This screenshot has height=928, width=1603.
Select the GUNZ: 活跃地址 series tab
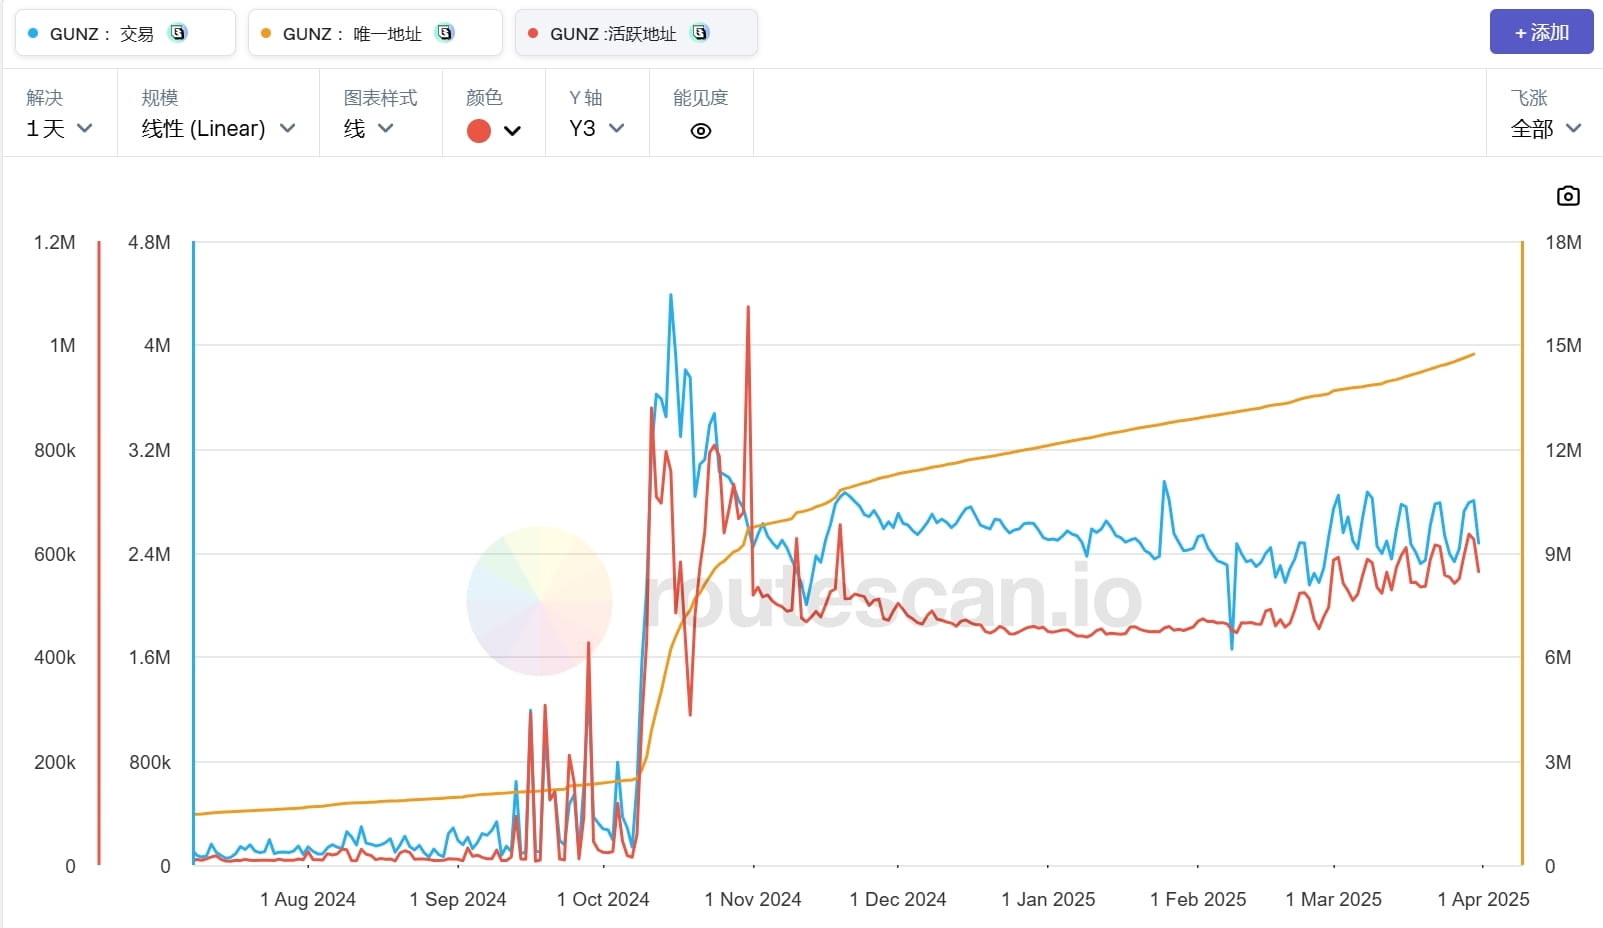coord(612,34)
